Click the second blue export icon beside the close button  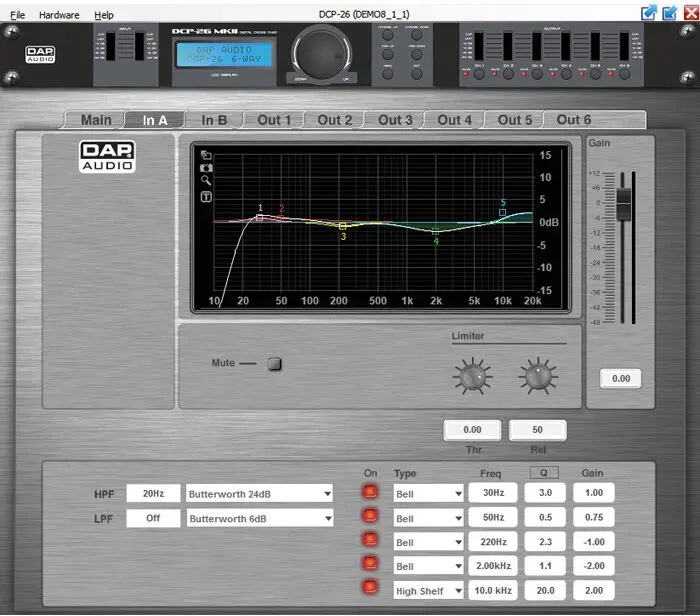click(x=669, y=13)
